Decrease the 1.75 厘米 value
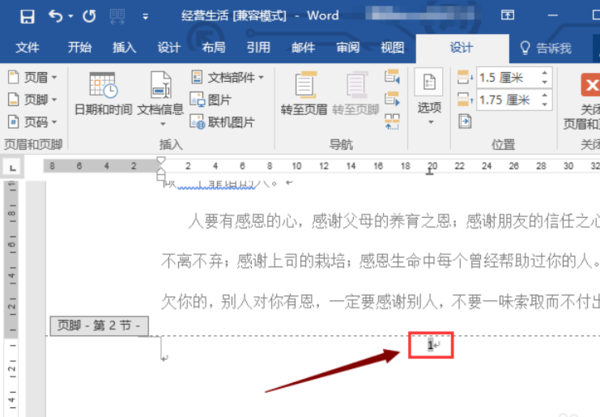Image resolution: width=600 pixels, height=417 pixels. (x=545, y=104)
